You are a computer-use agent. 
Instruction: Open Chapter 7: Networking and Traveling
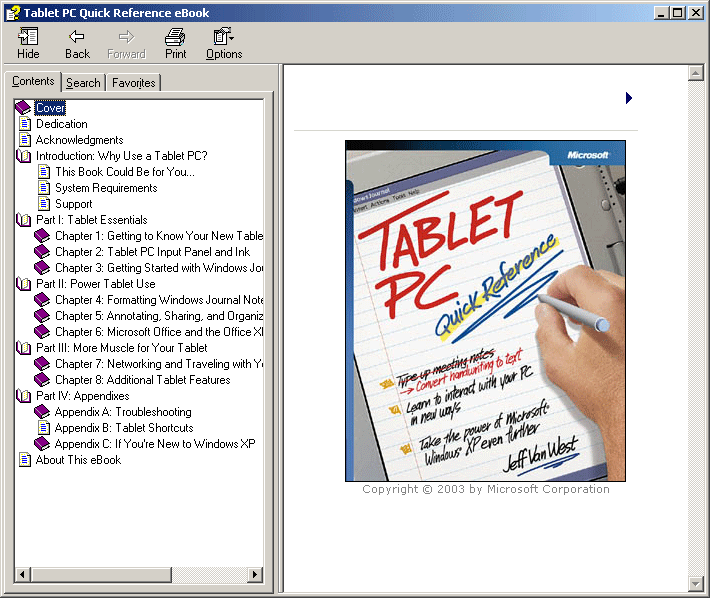[x=159, y=364]
